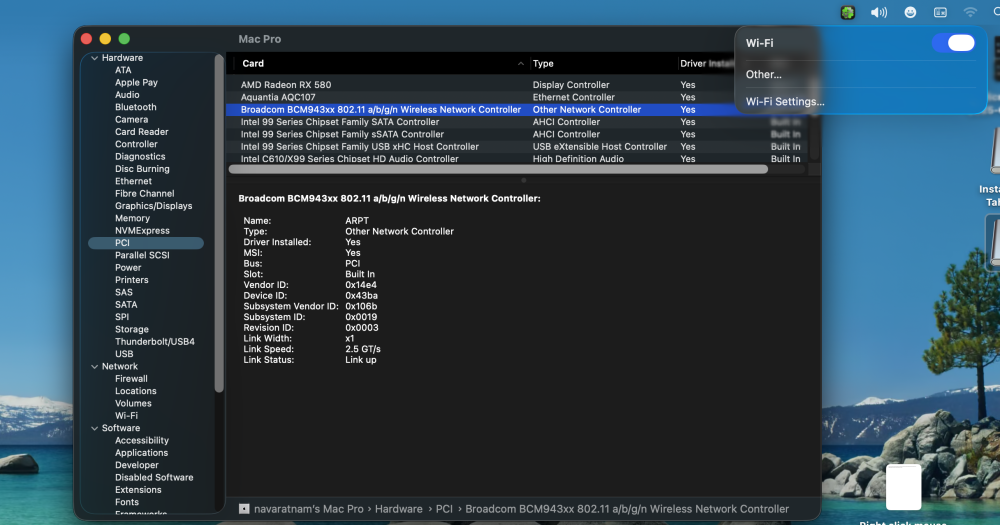The height and width of the screenshot is (525, 1000).
Task: Select Audio in the sidebar
Action: pyautogui.click(x=127, y=94)
